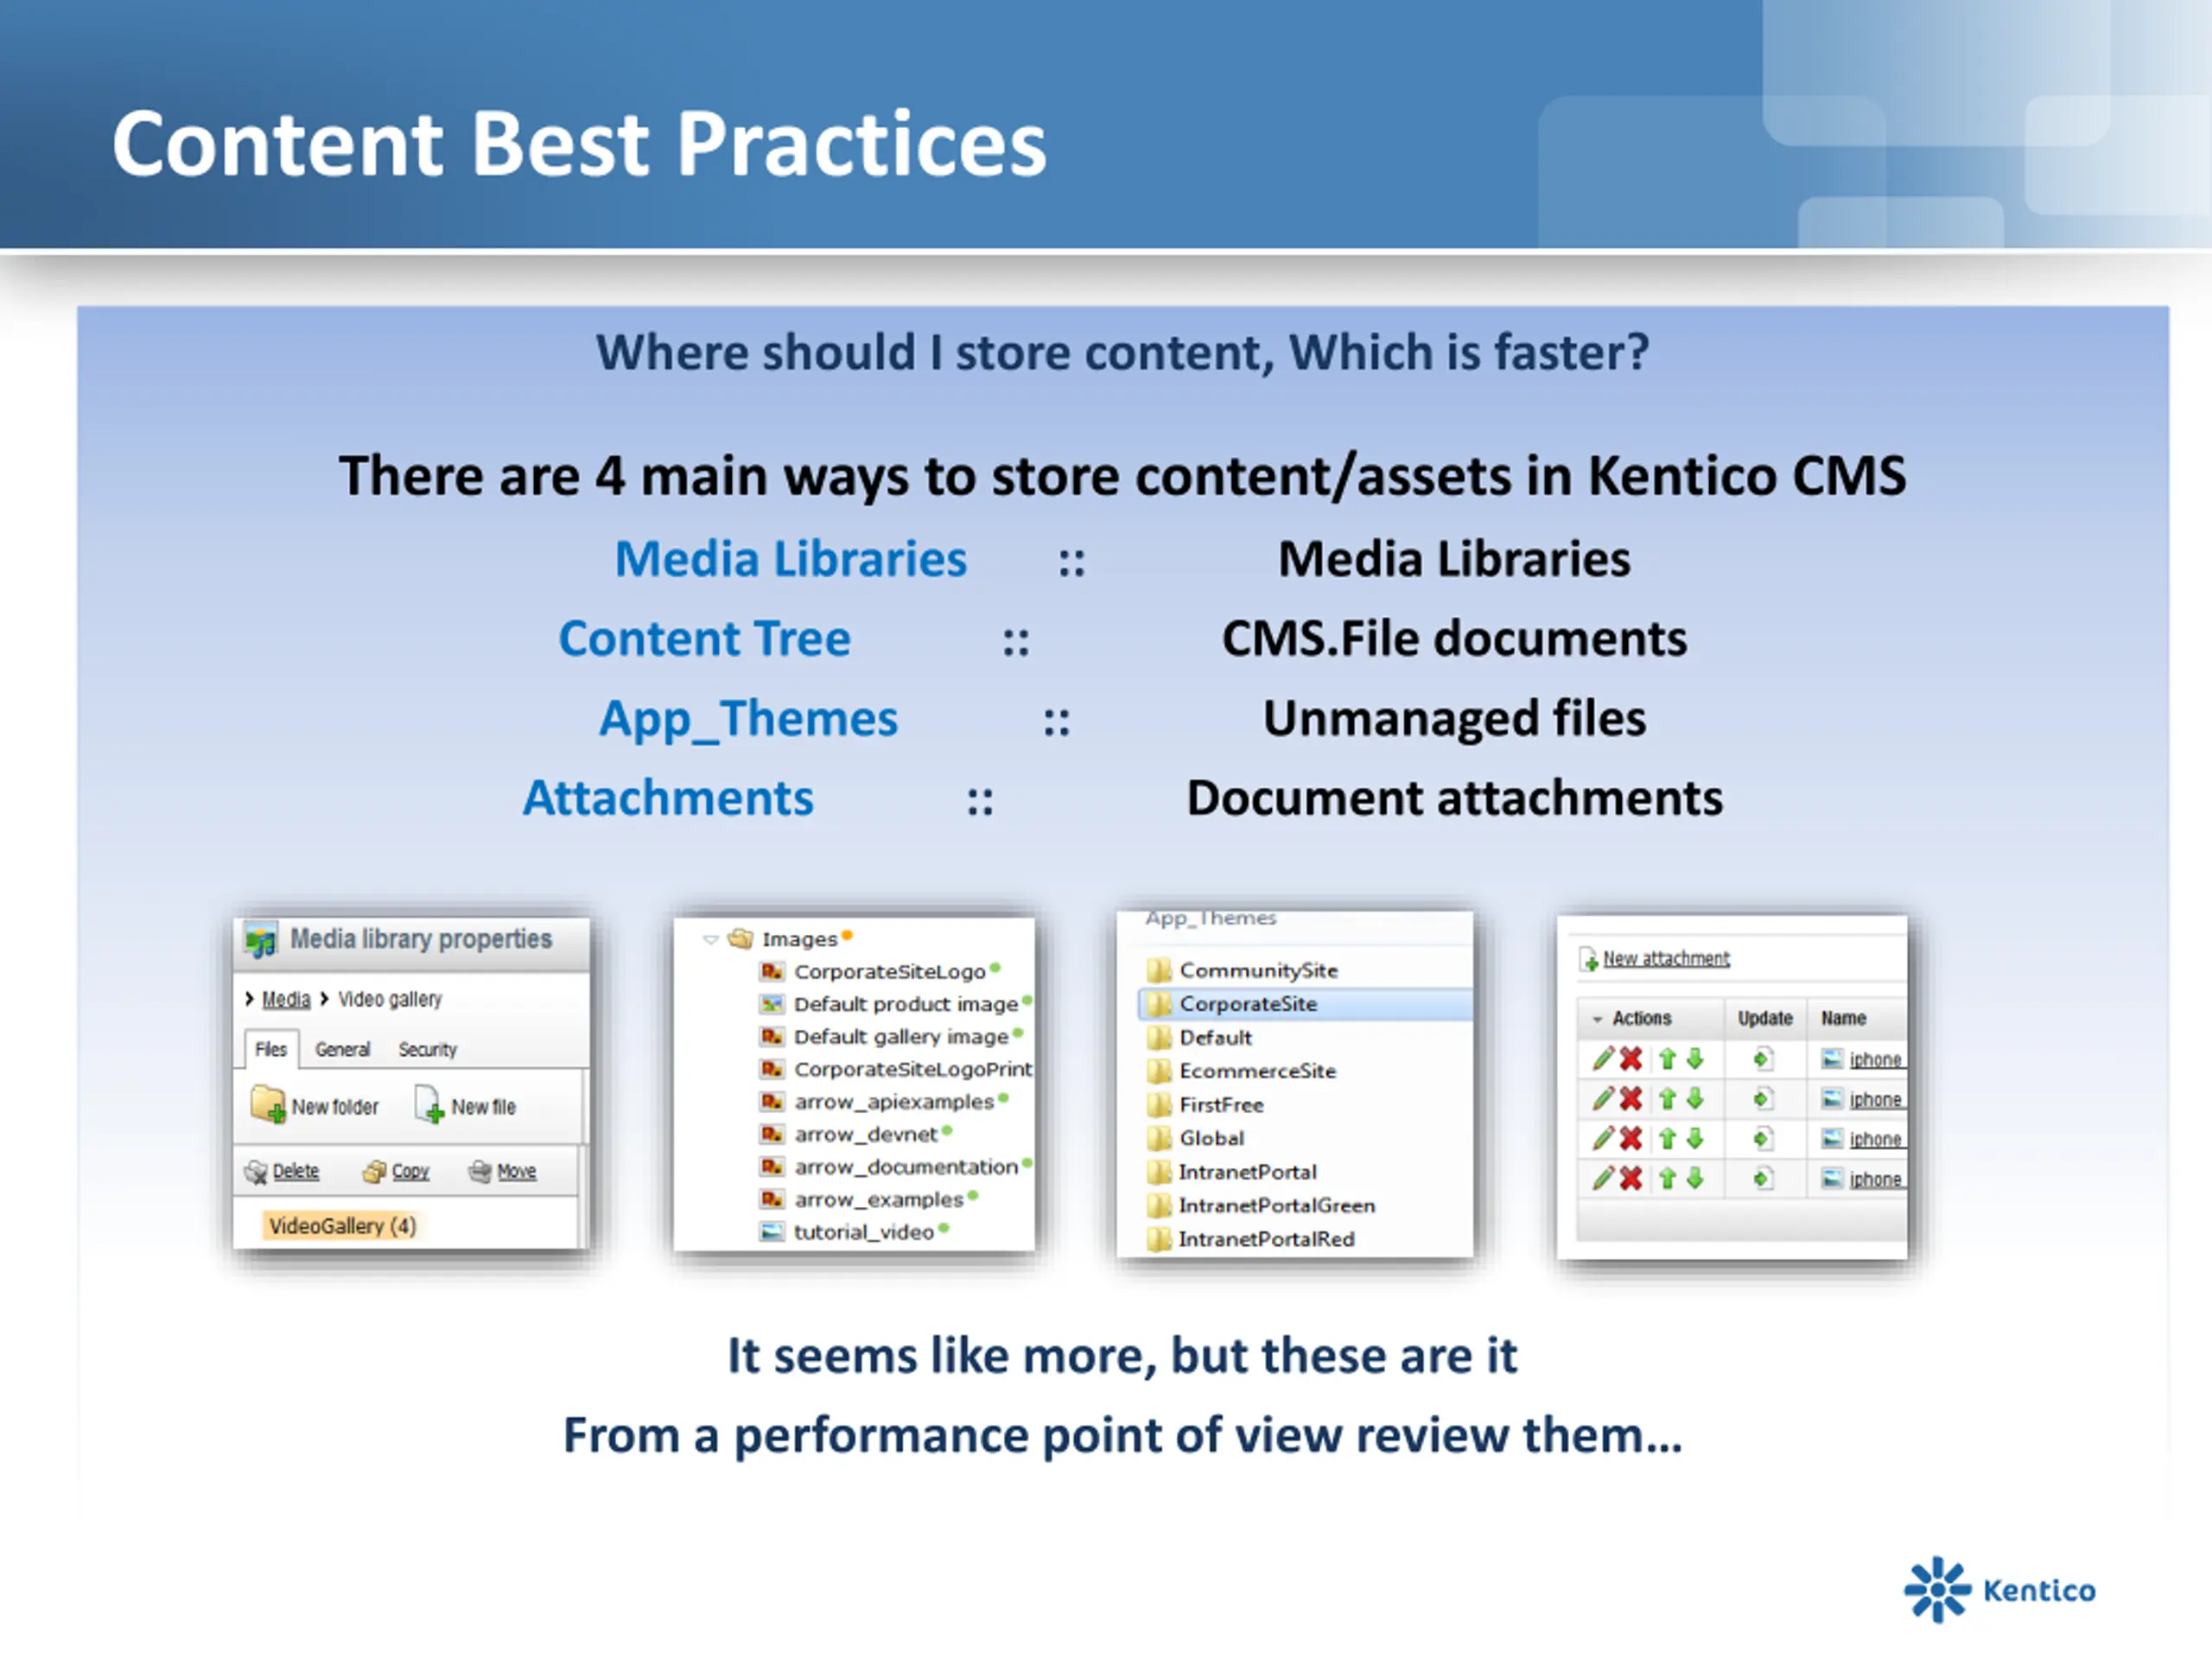
Task: Click the breadcrumb arrow before Media
Action: [249, 999]
